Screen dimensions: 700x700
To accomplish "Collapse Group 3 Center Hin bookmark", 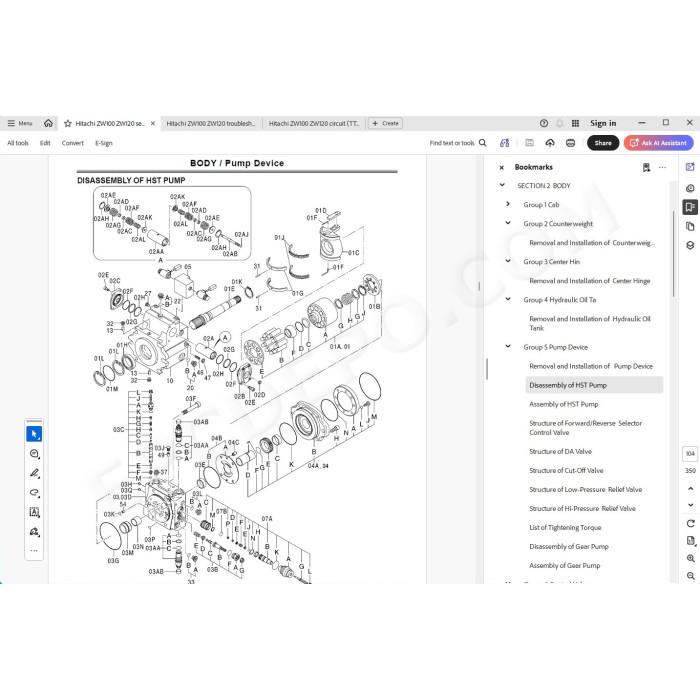I will pyautogui.click(x=508, y=261).
